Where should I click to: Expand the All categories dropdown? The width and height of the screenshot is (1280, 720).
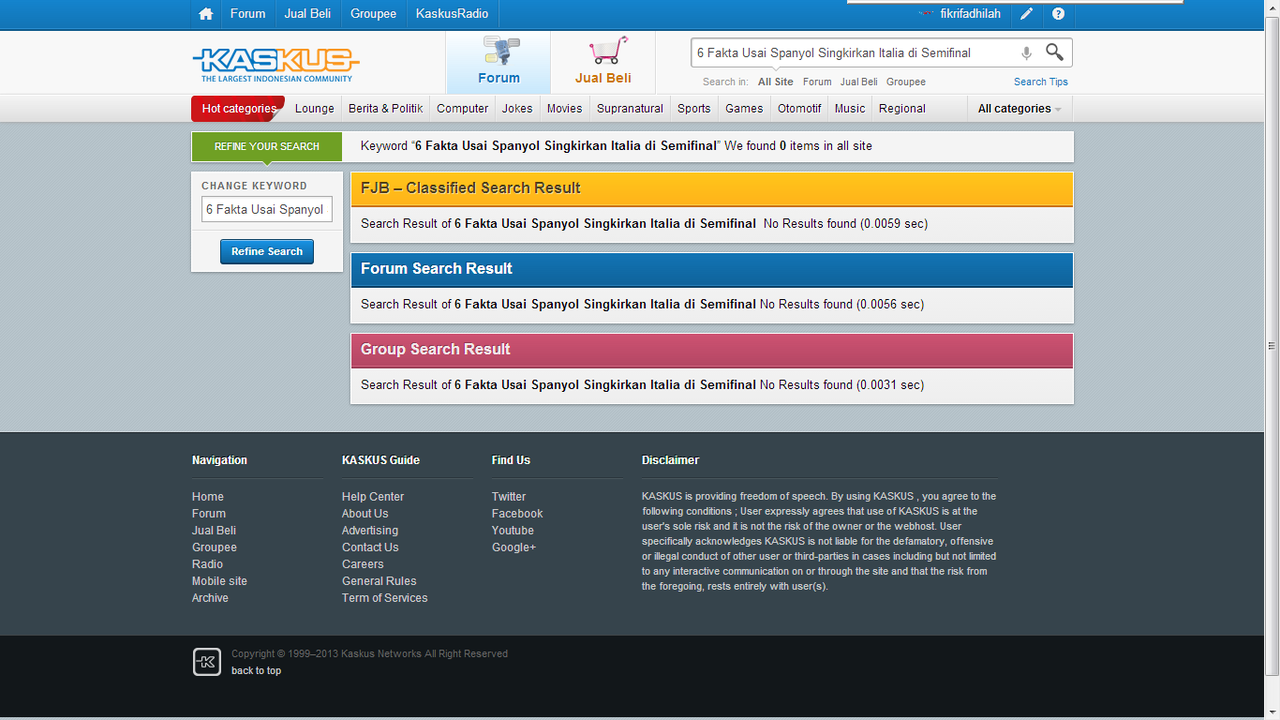tap(1019, 109)
